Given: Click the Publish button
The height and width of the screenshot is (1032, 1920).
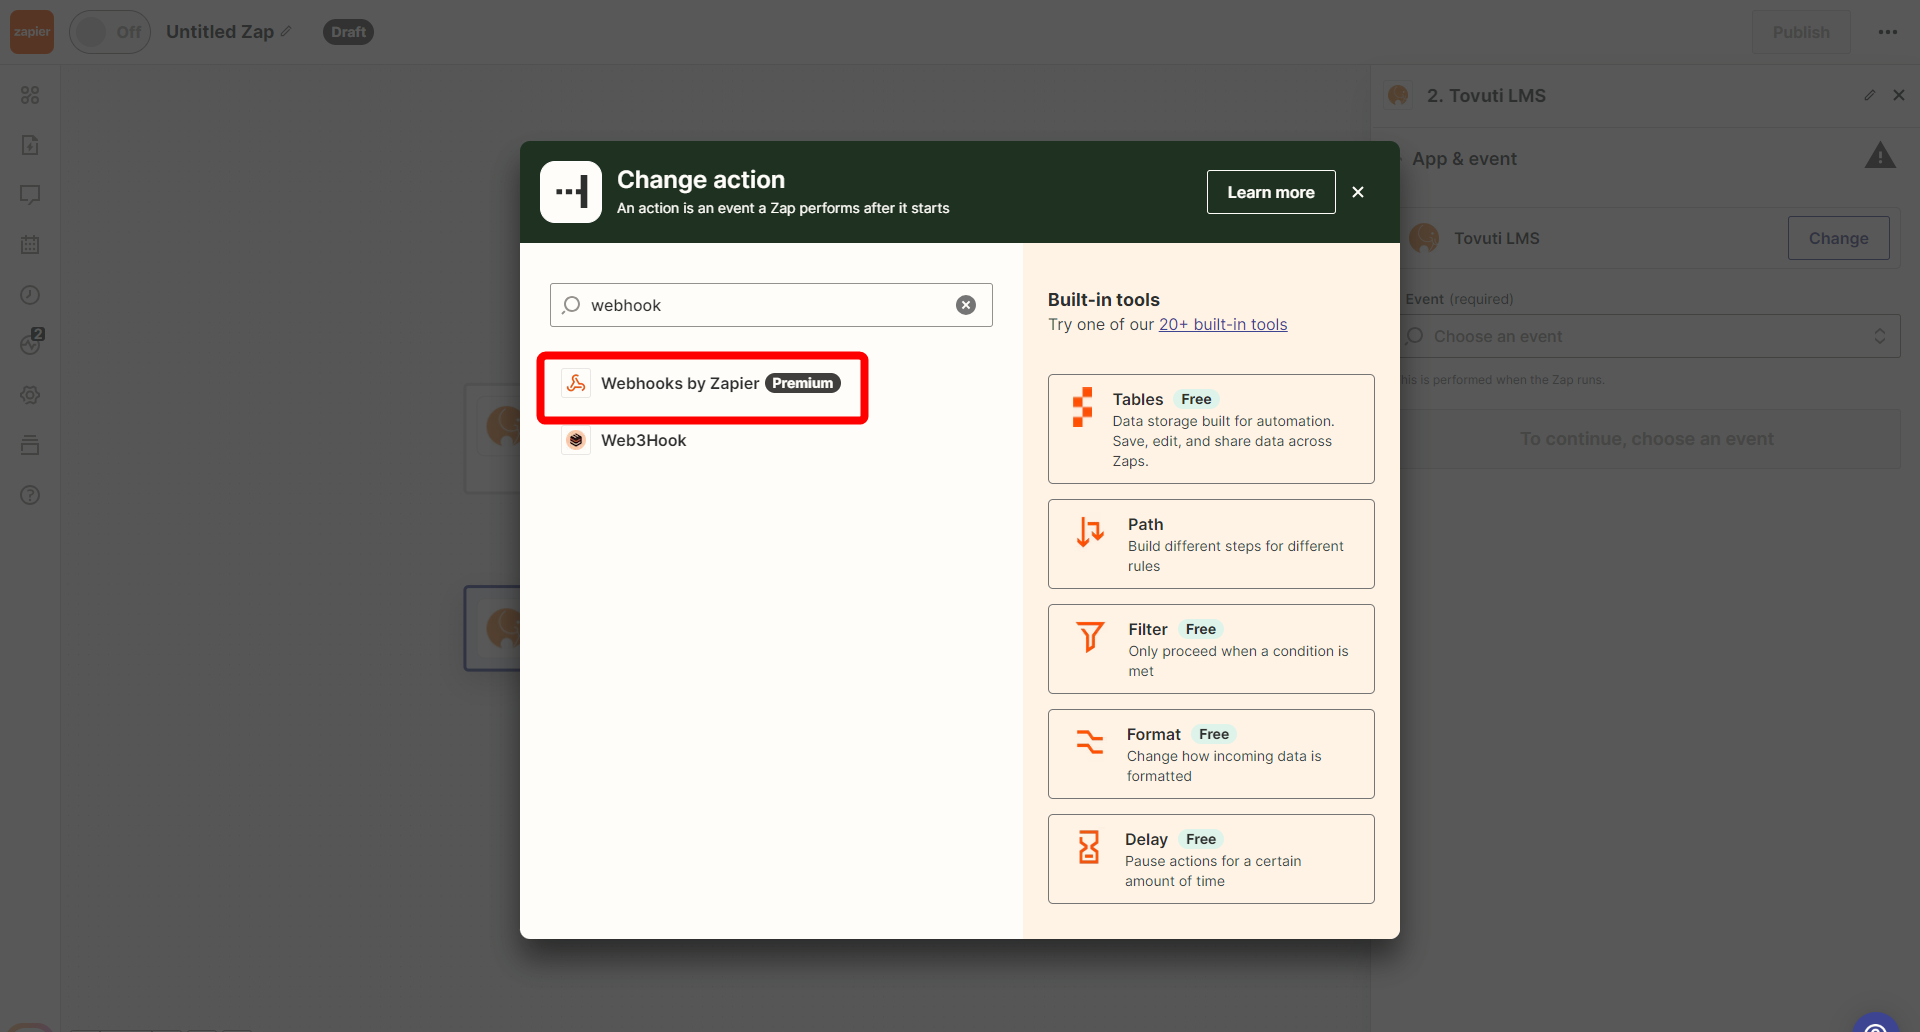Looking at the screenshot, I should [1801, 32].
